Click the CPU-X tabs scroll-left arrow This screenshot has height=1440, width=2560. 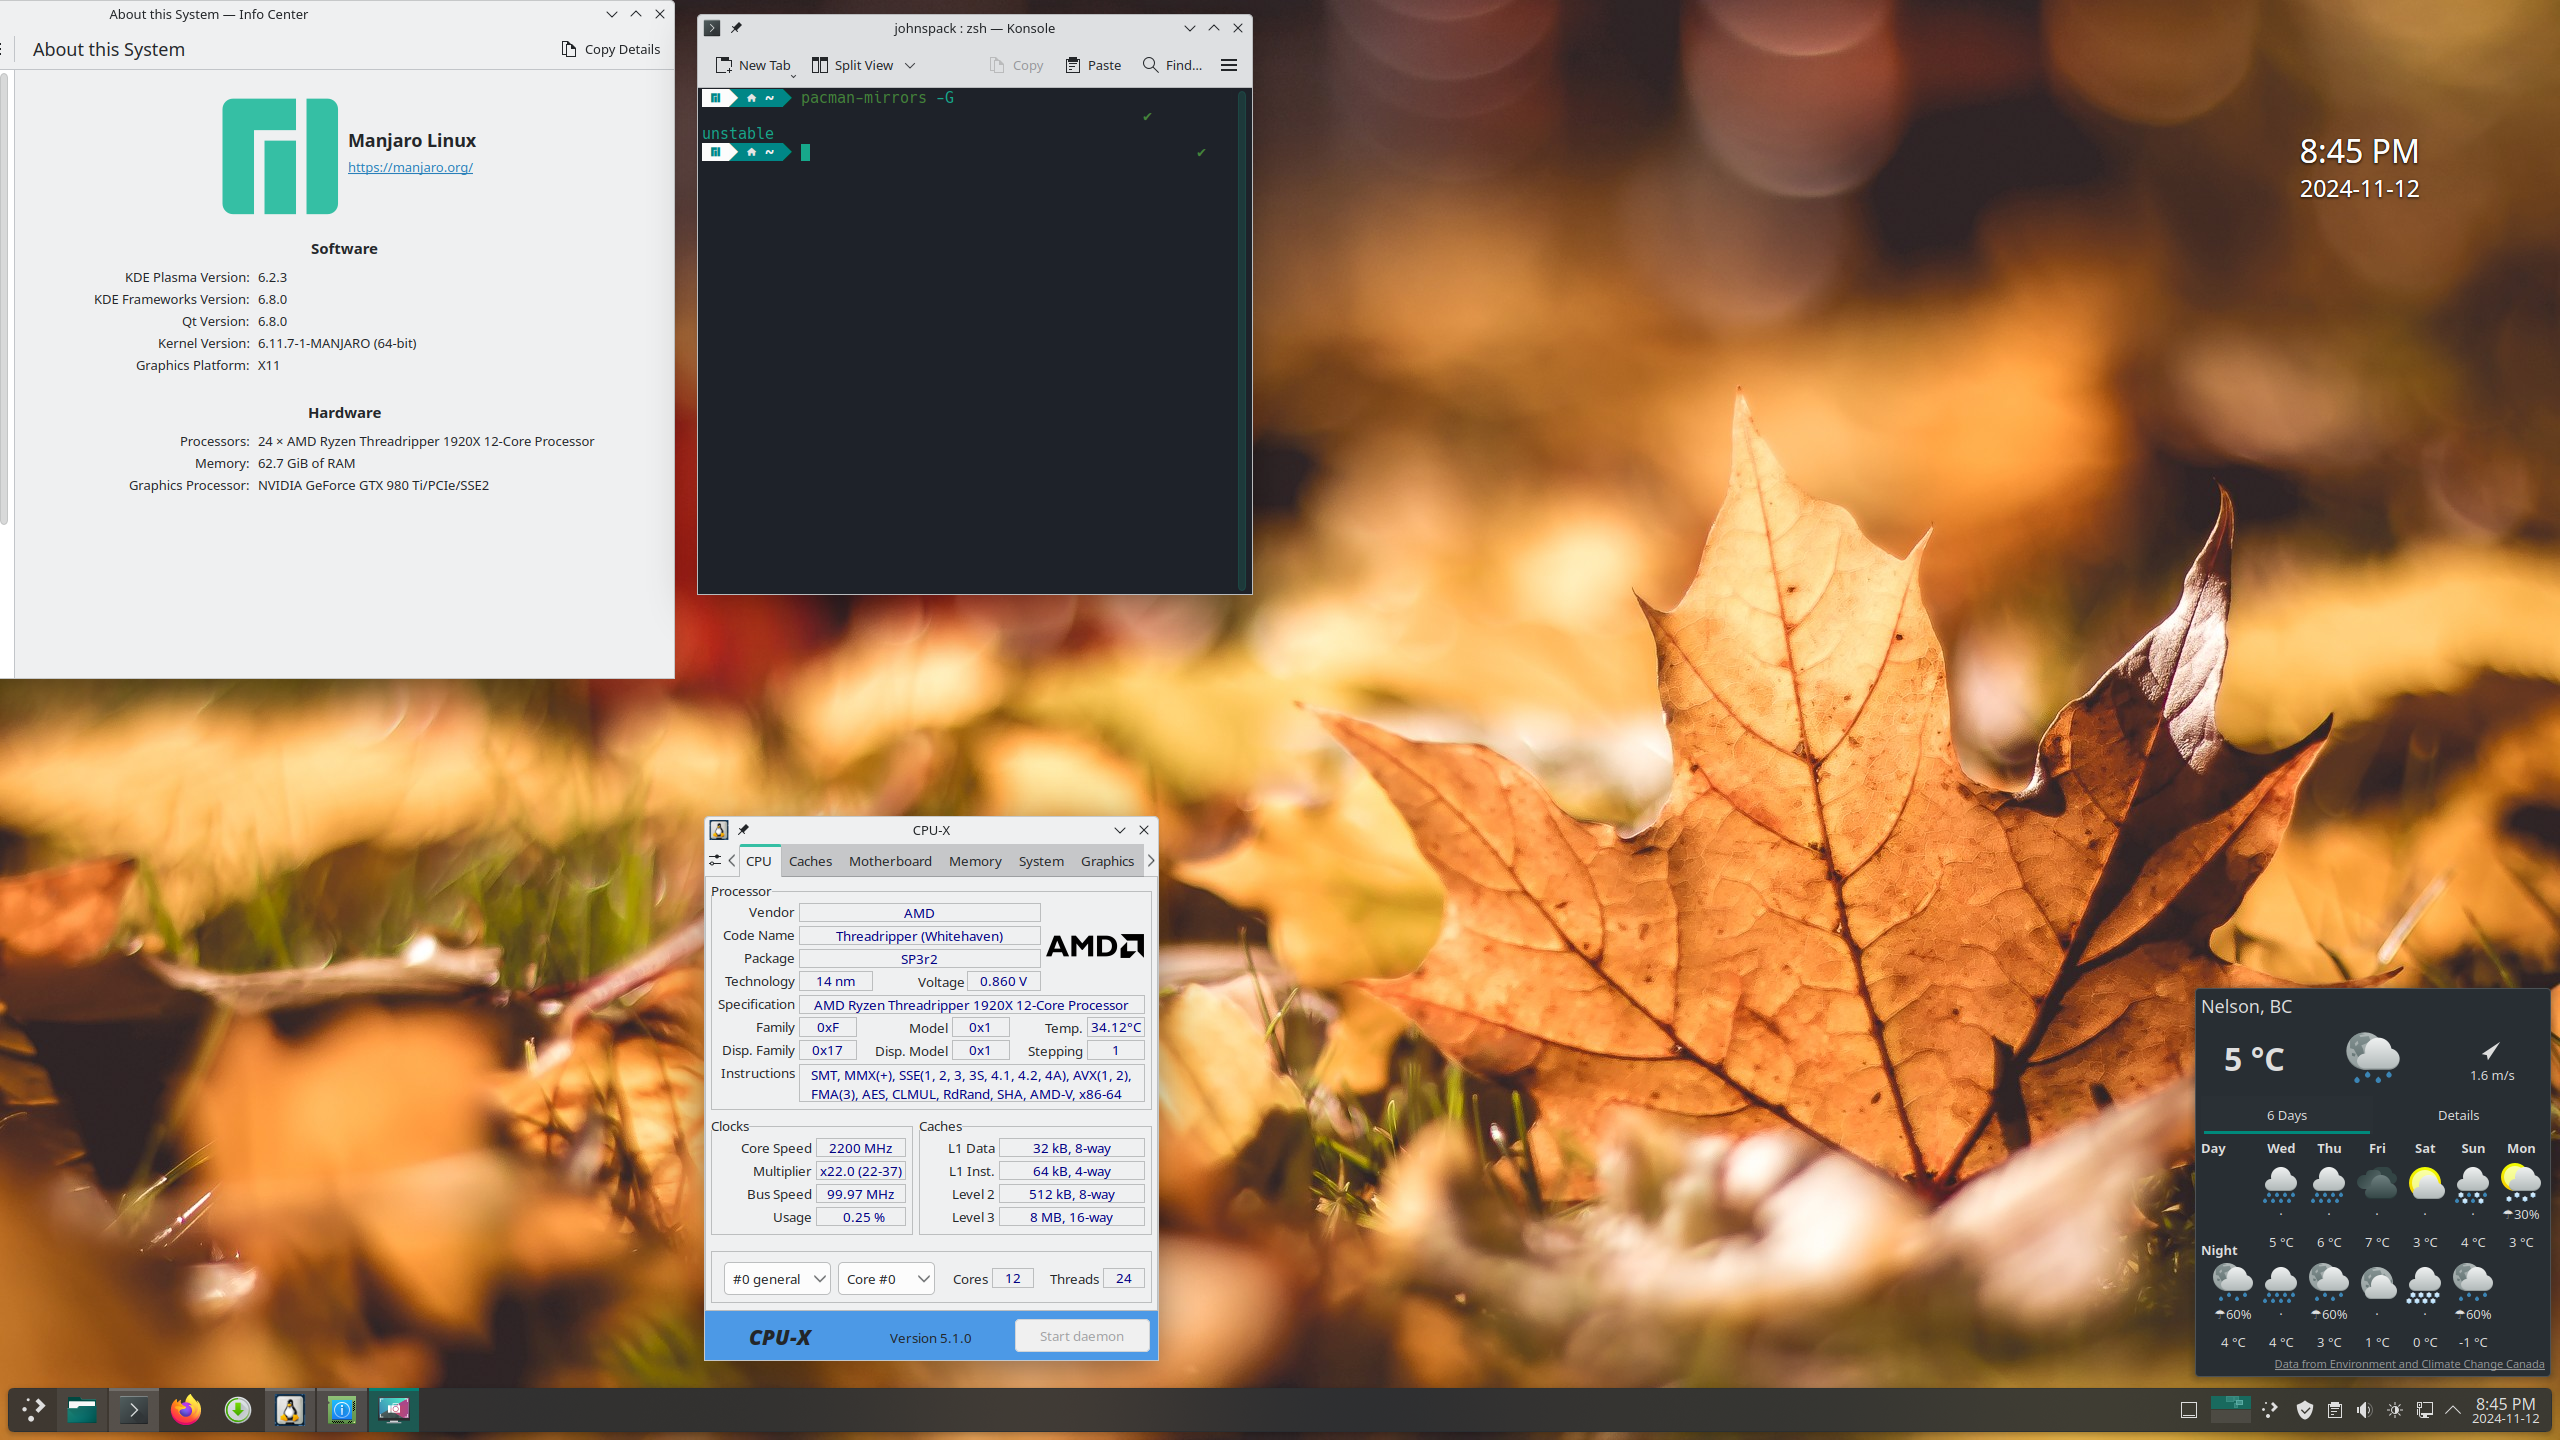tap(732, 860)
